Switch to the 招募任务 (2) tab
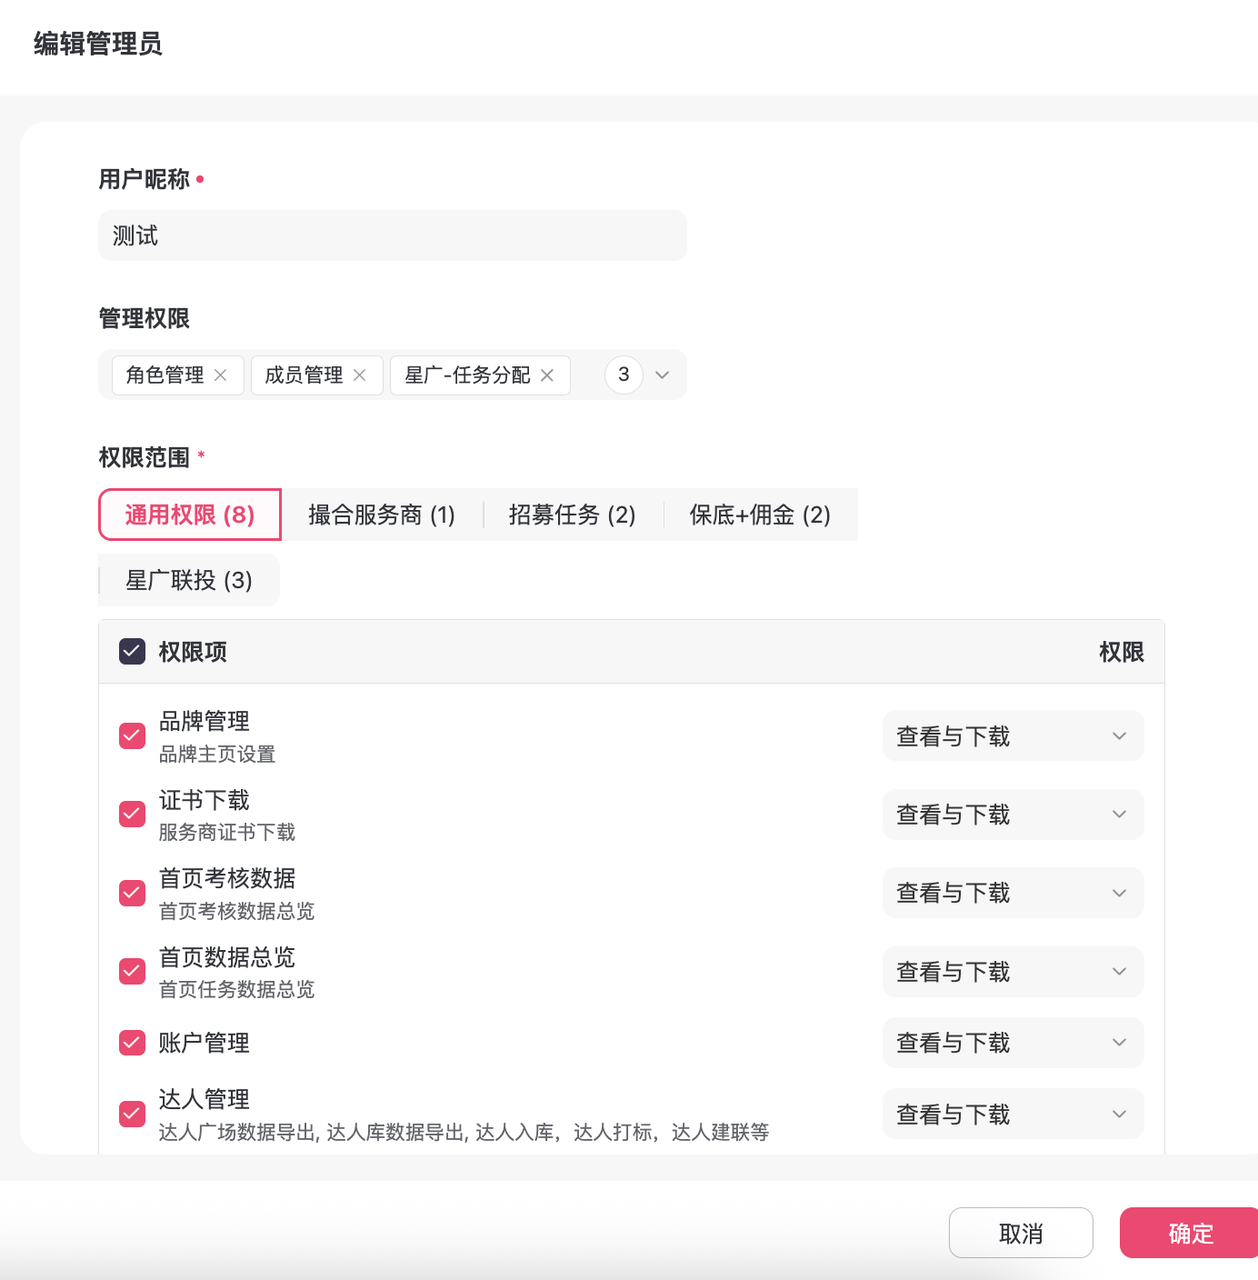This screenshot has width=1258, height=1280. point(572,515)
